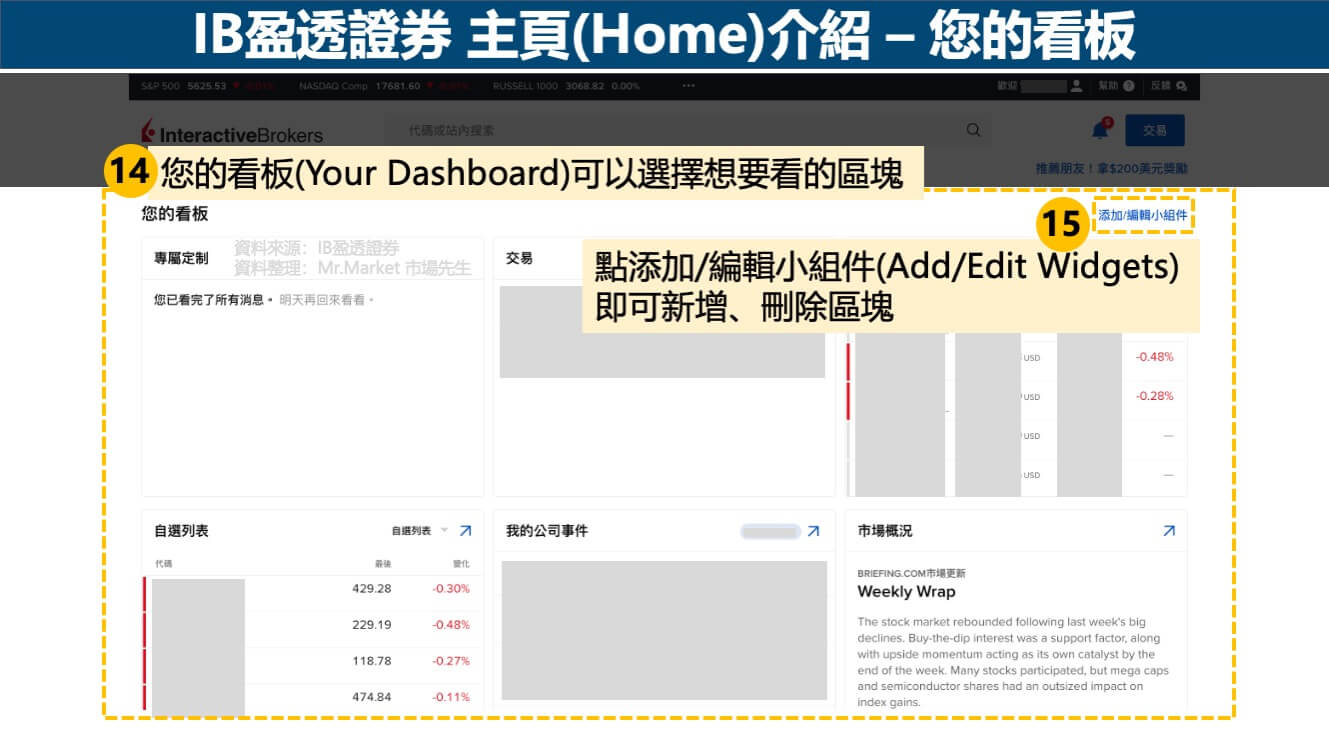Click the 代碼 column header

[x=163, y=564]
